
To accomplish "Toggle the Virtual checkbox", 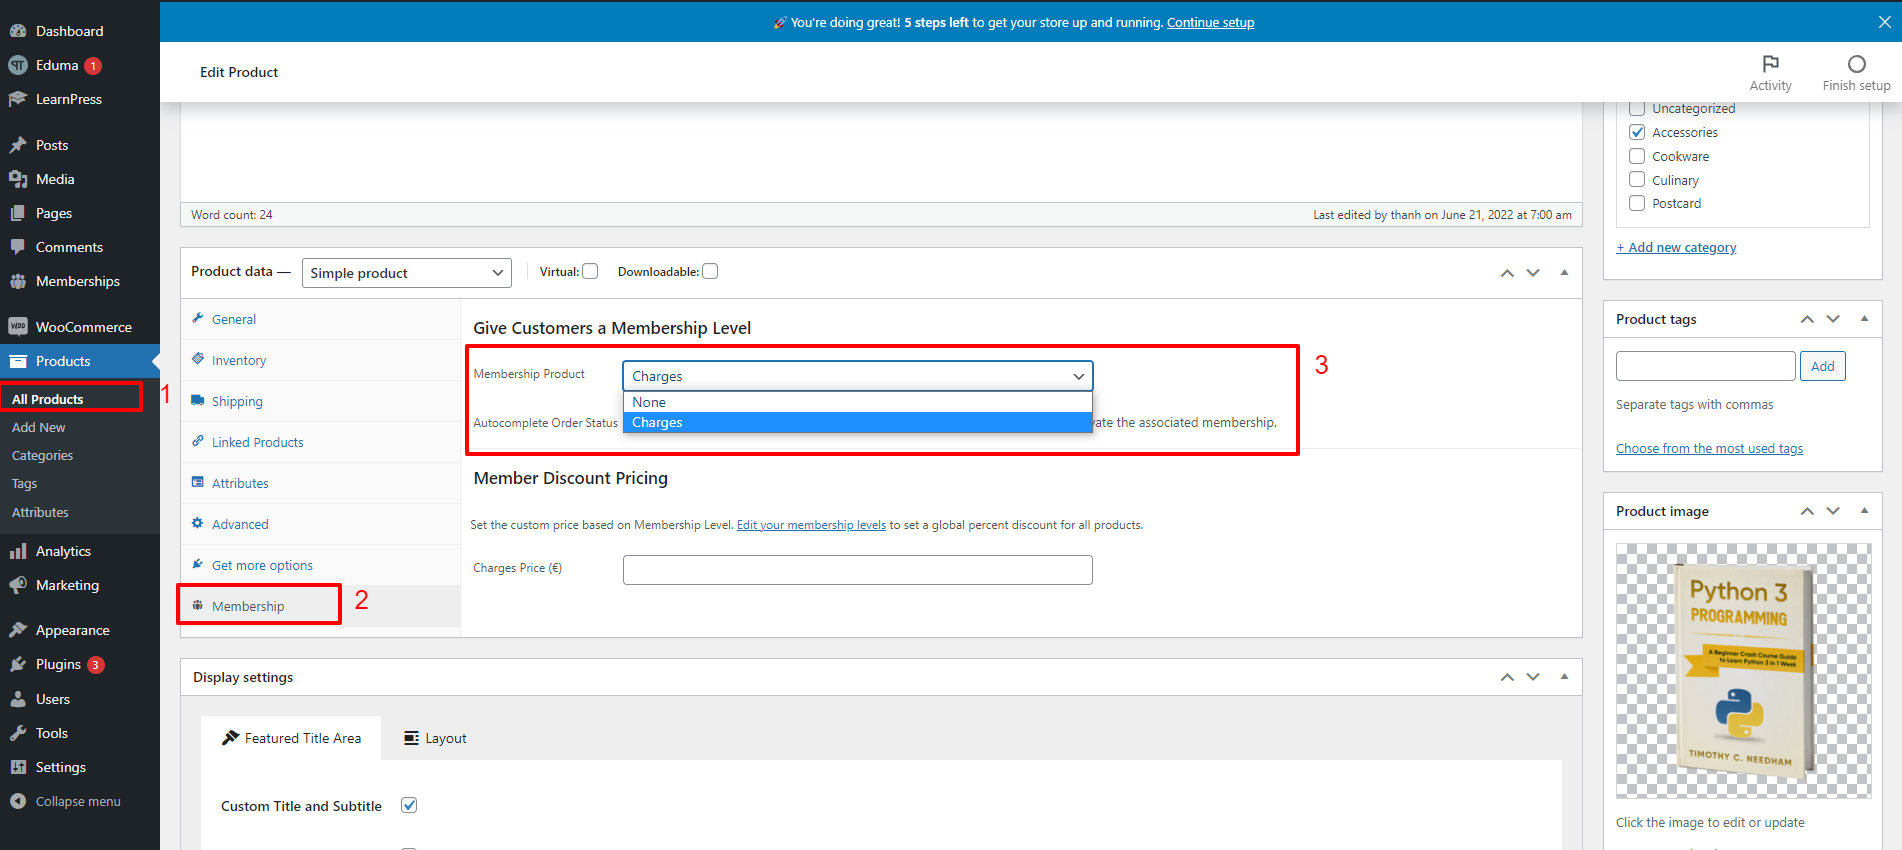I will point(590,271).
